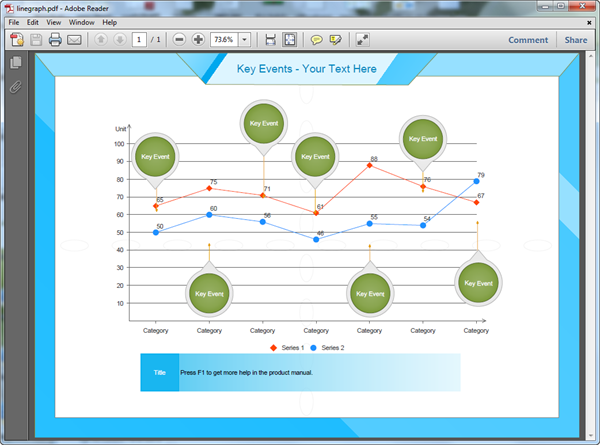The height and width of the screenshot is (445, 600).
Task: Go to next page arrow
Action: 120,39
